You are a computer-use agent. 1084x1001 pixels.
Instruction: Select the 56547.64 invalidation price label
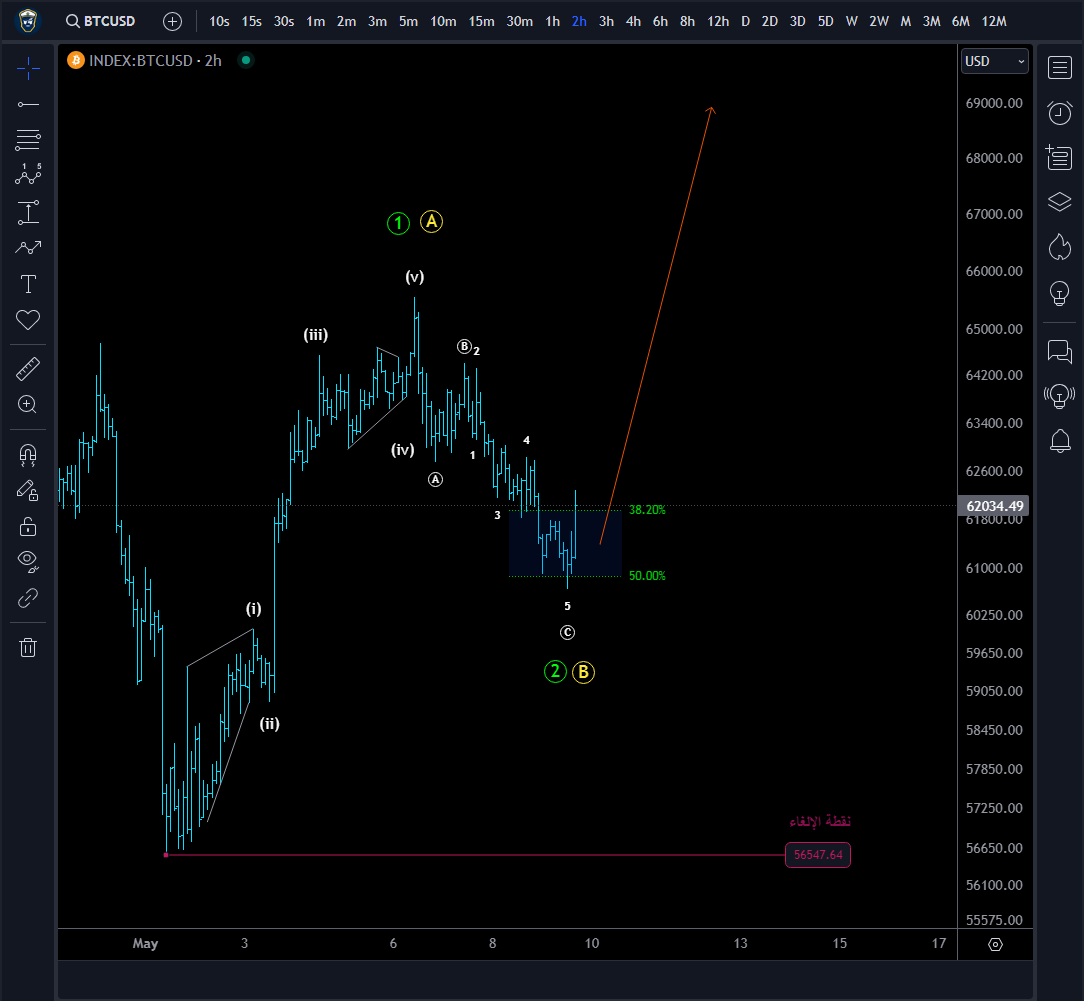tap(818, 855)
